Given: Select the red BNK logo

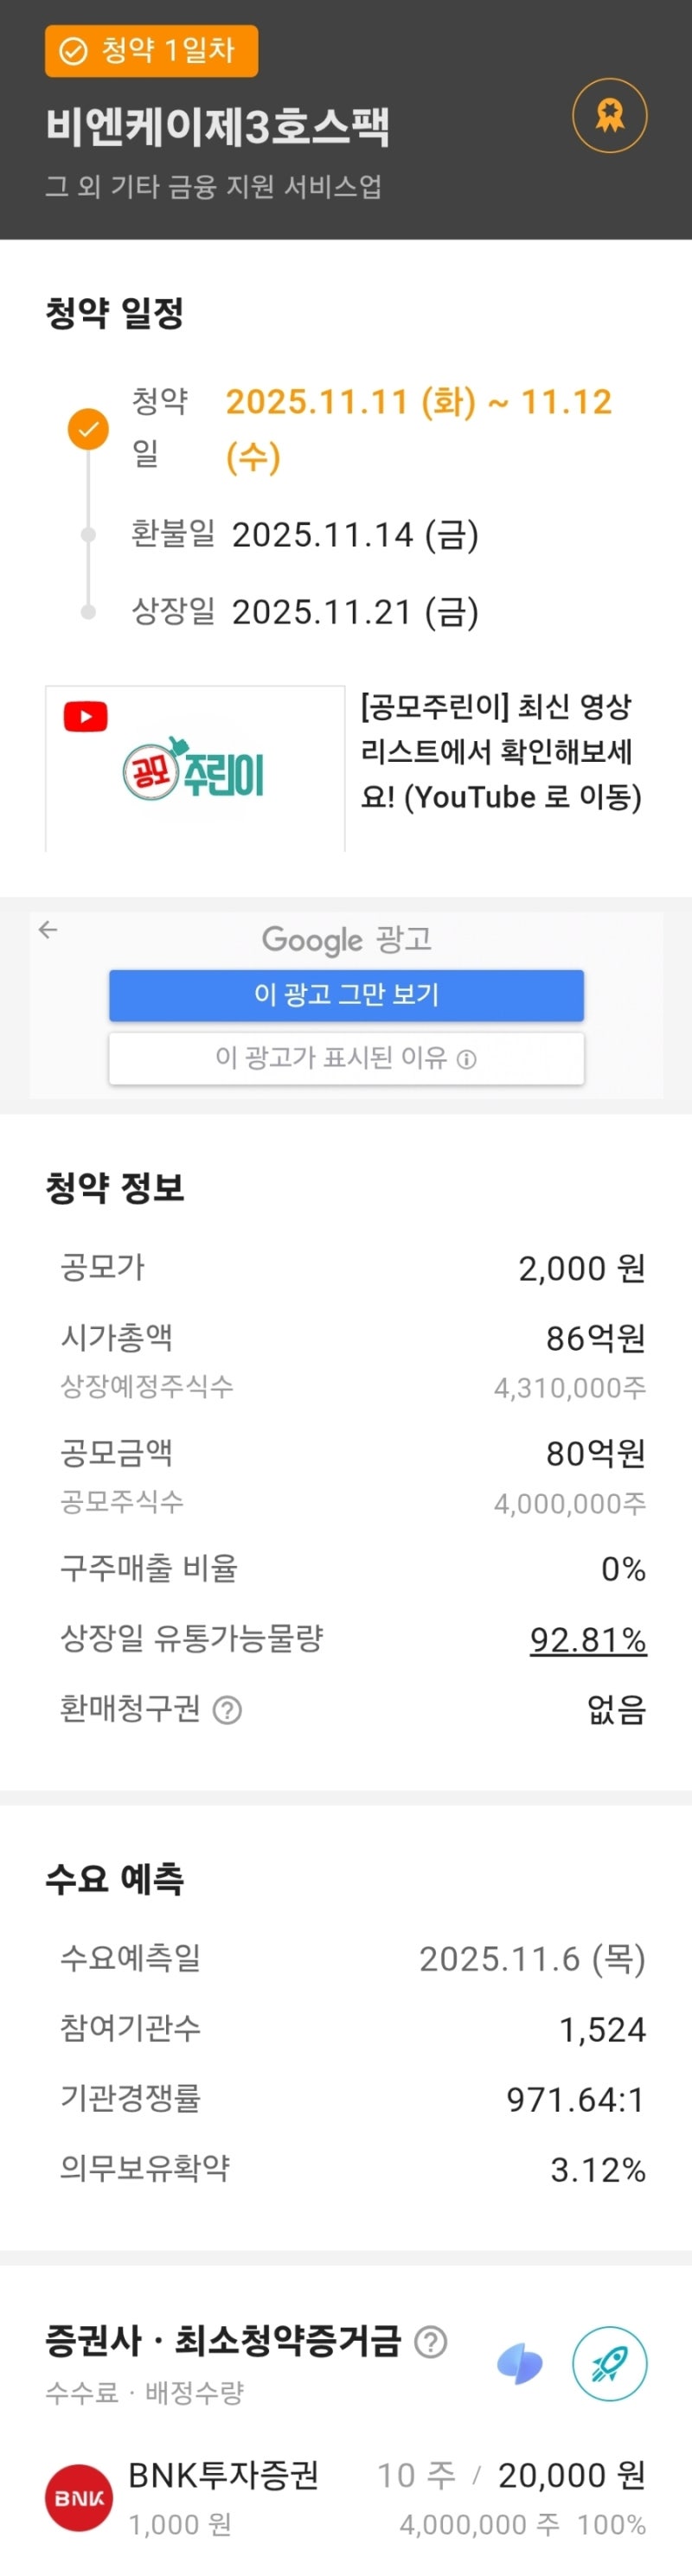Looking at the screenshot, I should click(79, 2498).
